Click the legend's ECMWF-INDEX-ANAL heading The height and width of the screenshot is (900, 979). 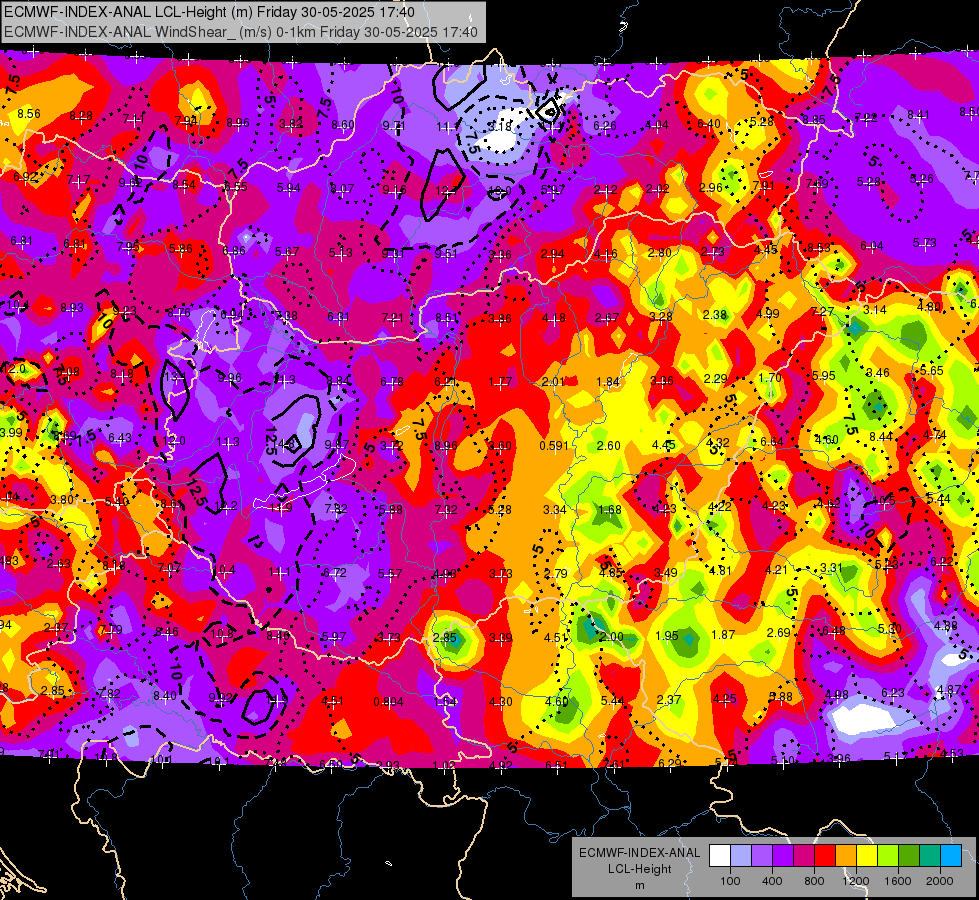639,853
